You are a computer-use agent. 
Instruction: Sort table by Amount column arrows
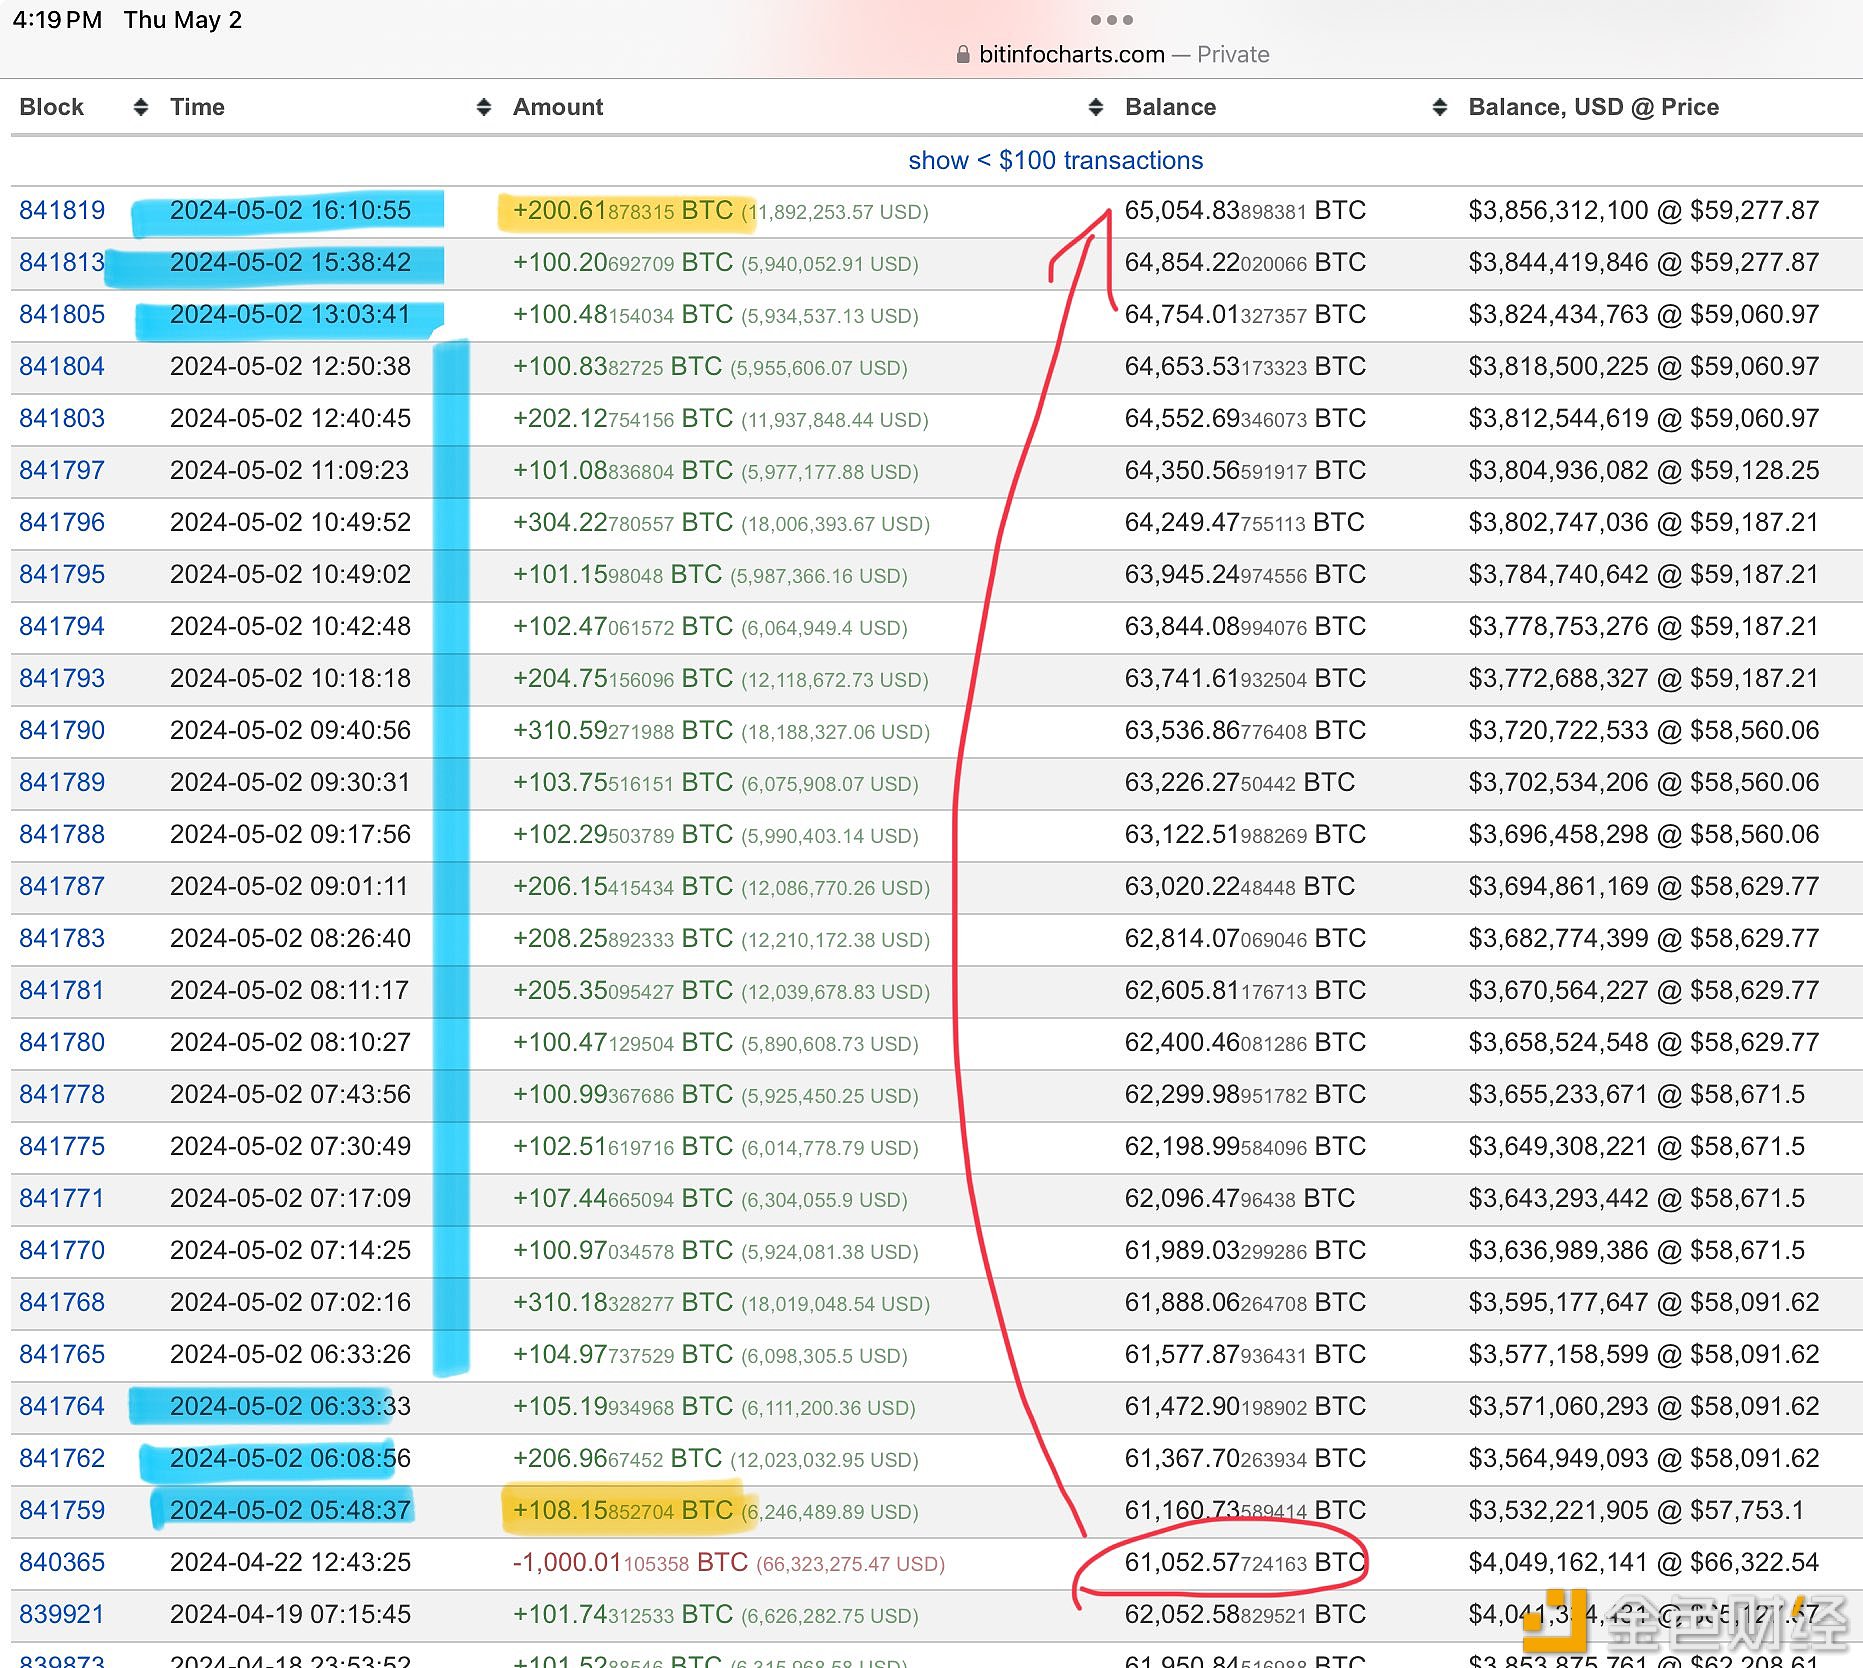tap(1096, 107)
